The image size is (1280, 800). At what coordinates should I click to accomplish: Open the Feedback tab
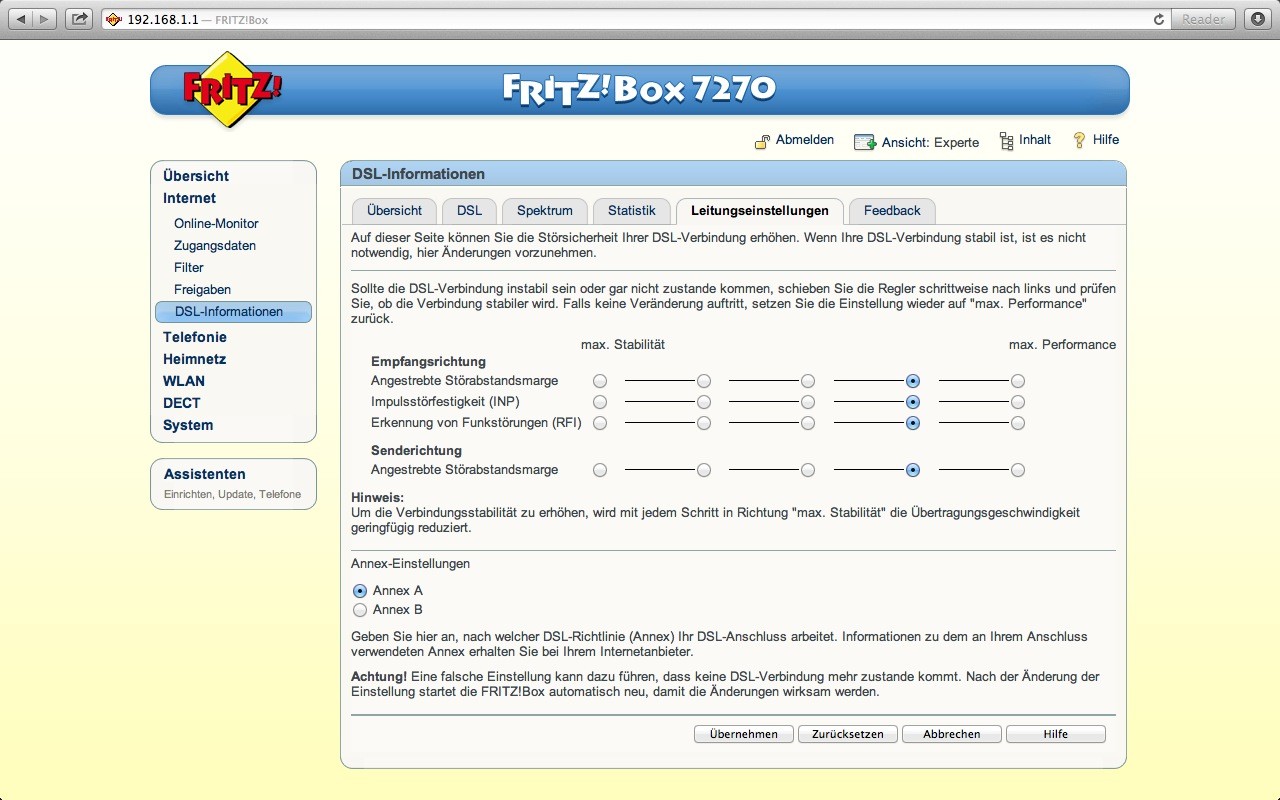point(892,211)
